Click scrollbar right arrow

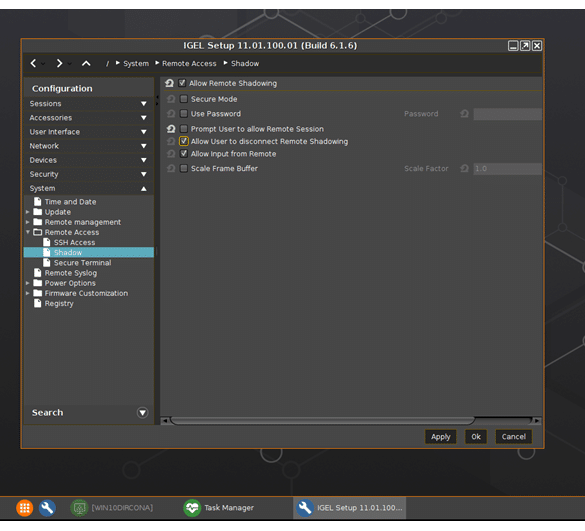click(537, 421)
